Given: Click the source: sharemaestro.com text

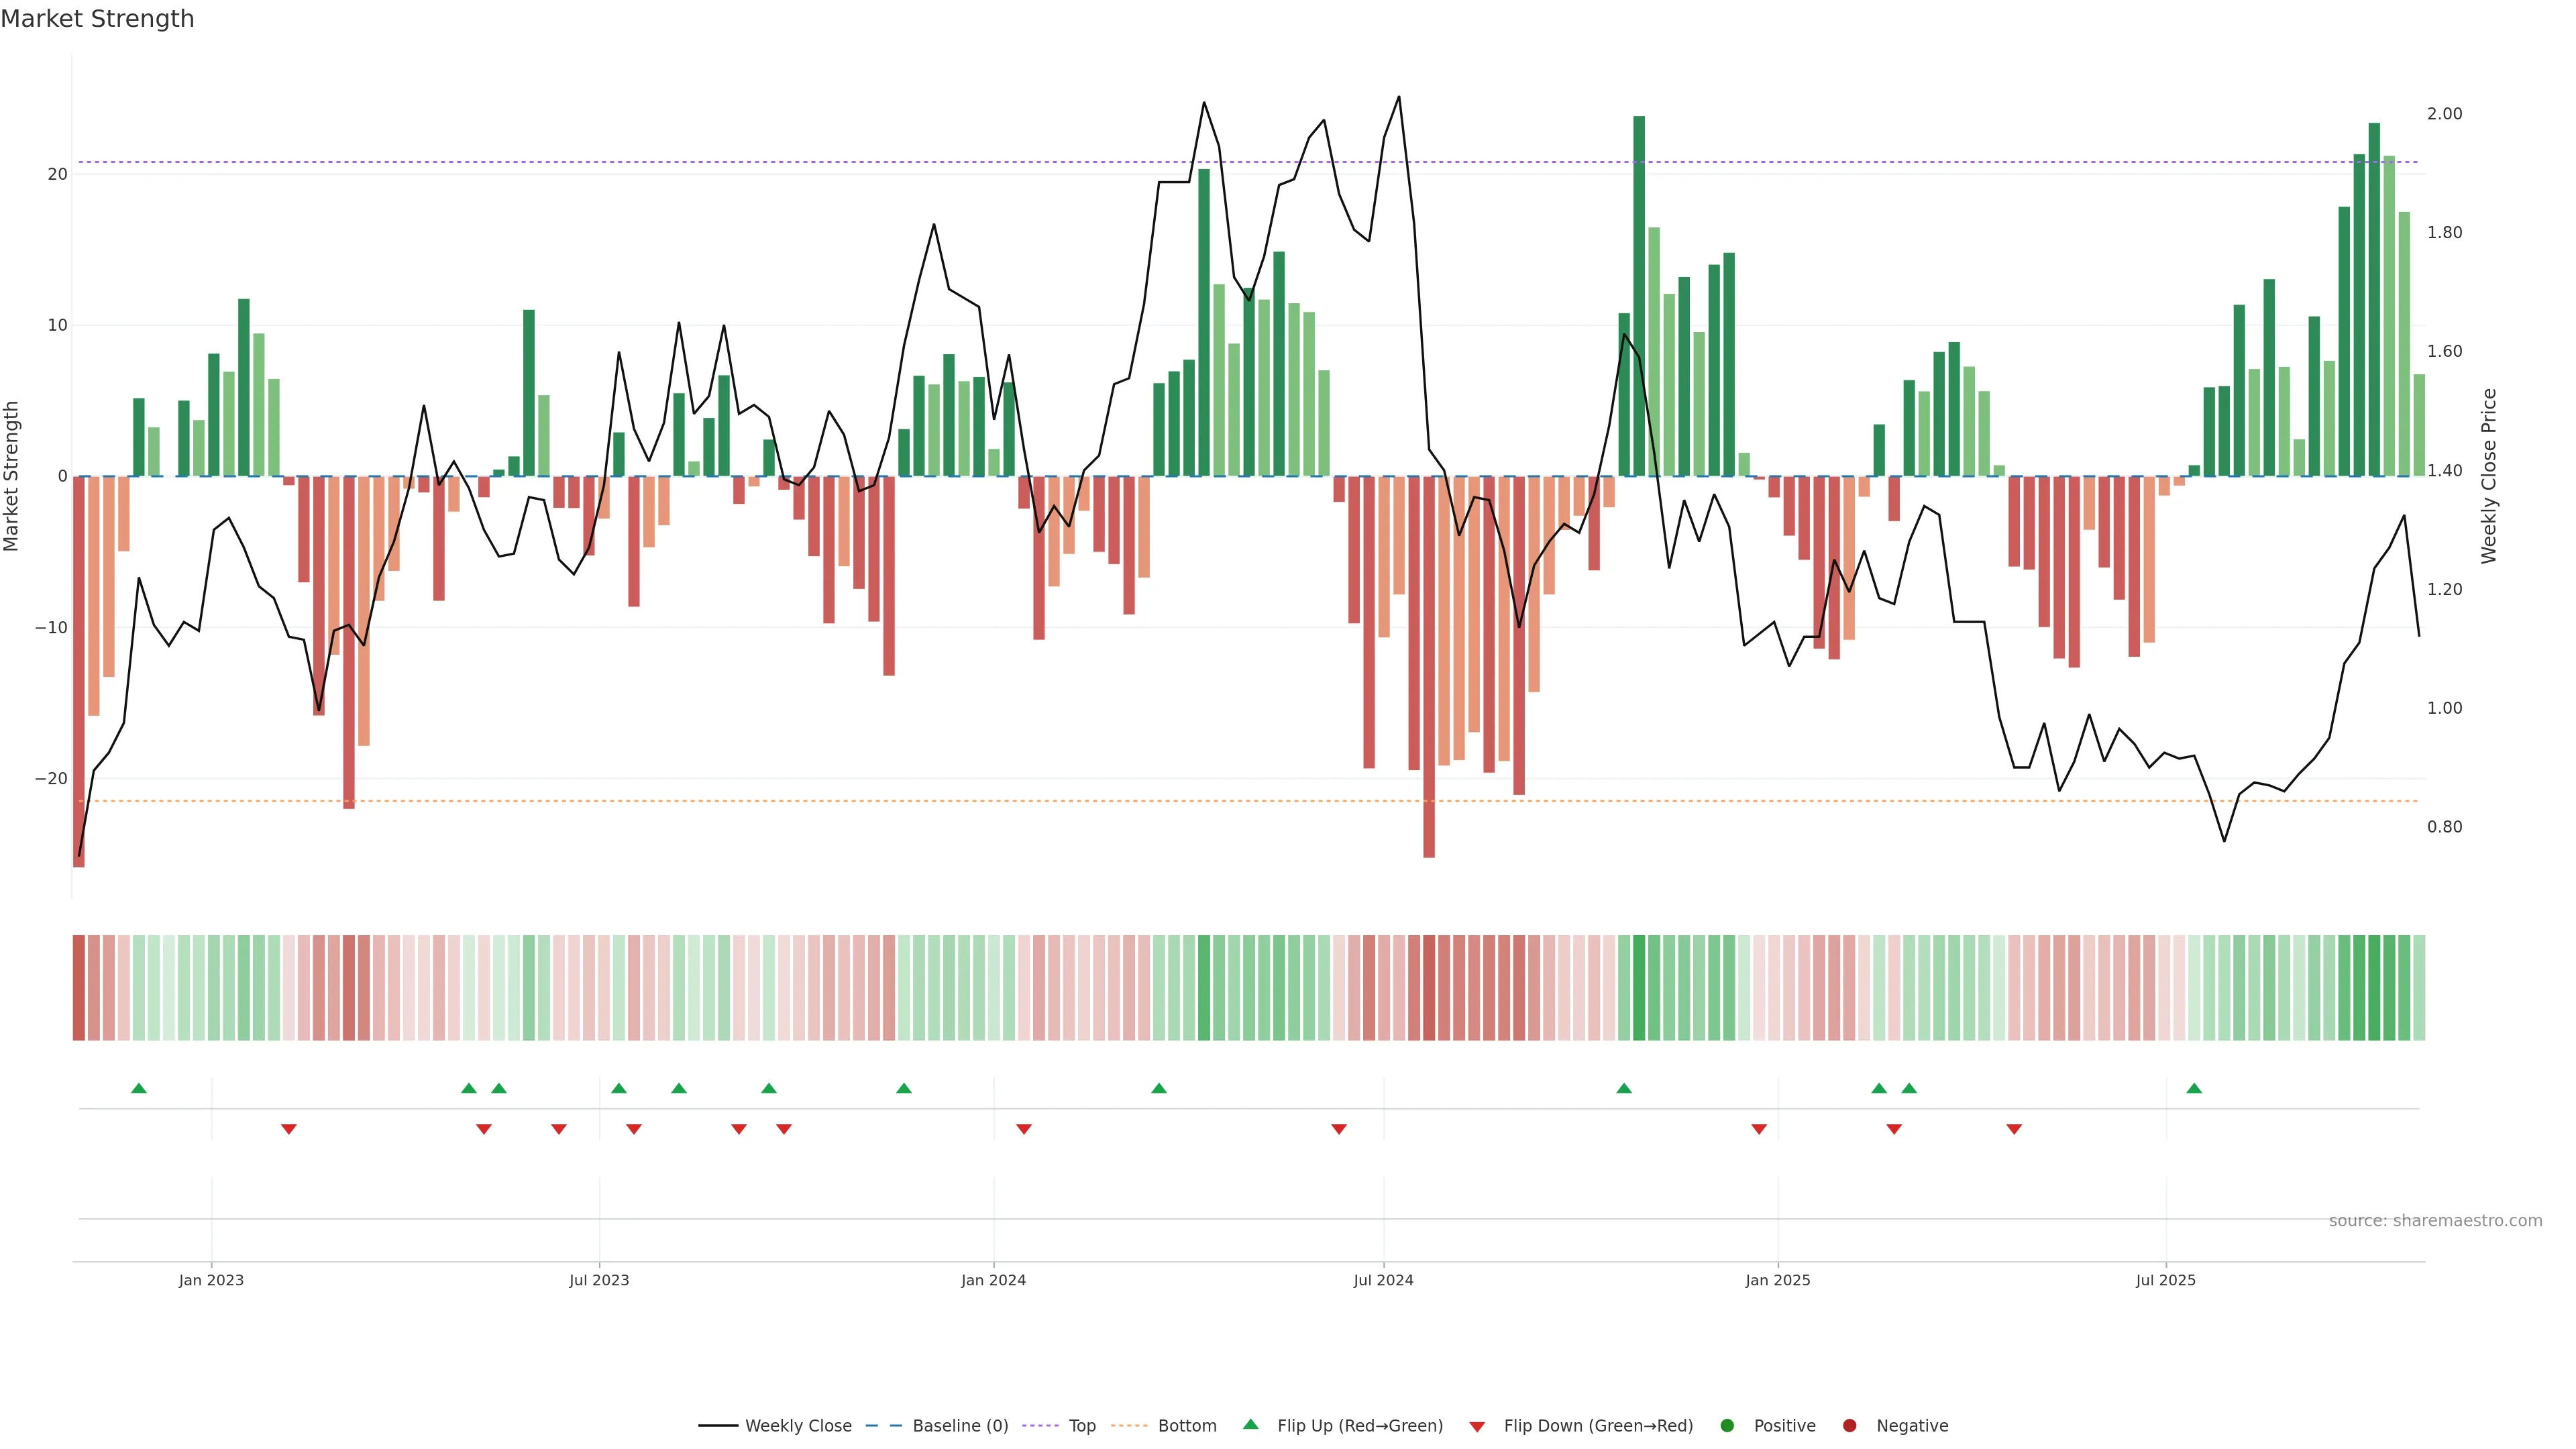Looking at the screenshot, I should click(x=2435, y=1220).
